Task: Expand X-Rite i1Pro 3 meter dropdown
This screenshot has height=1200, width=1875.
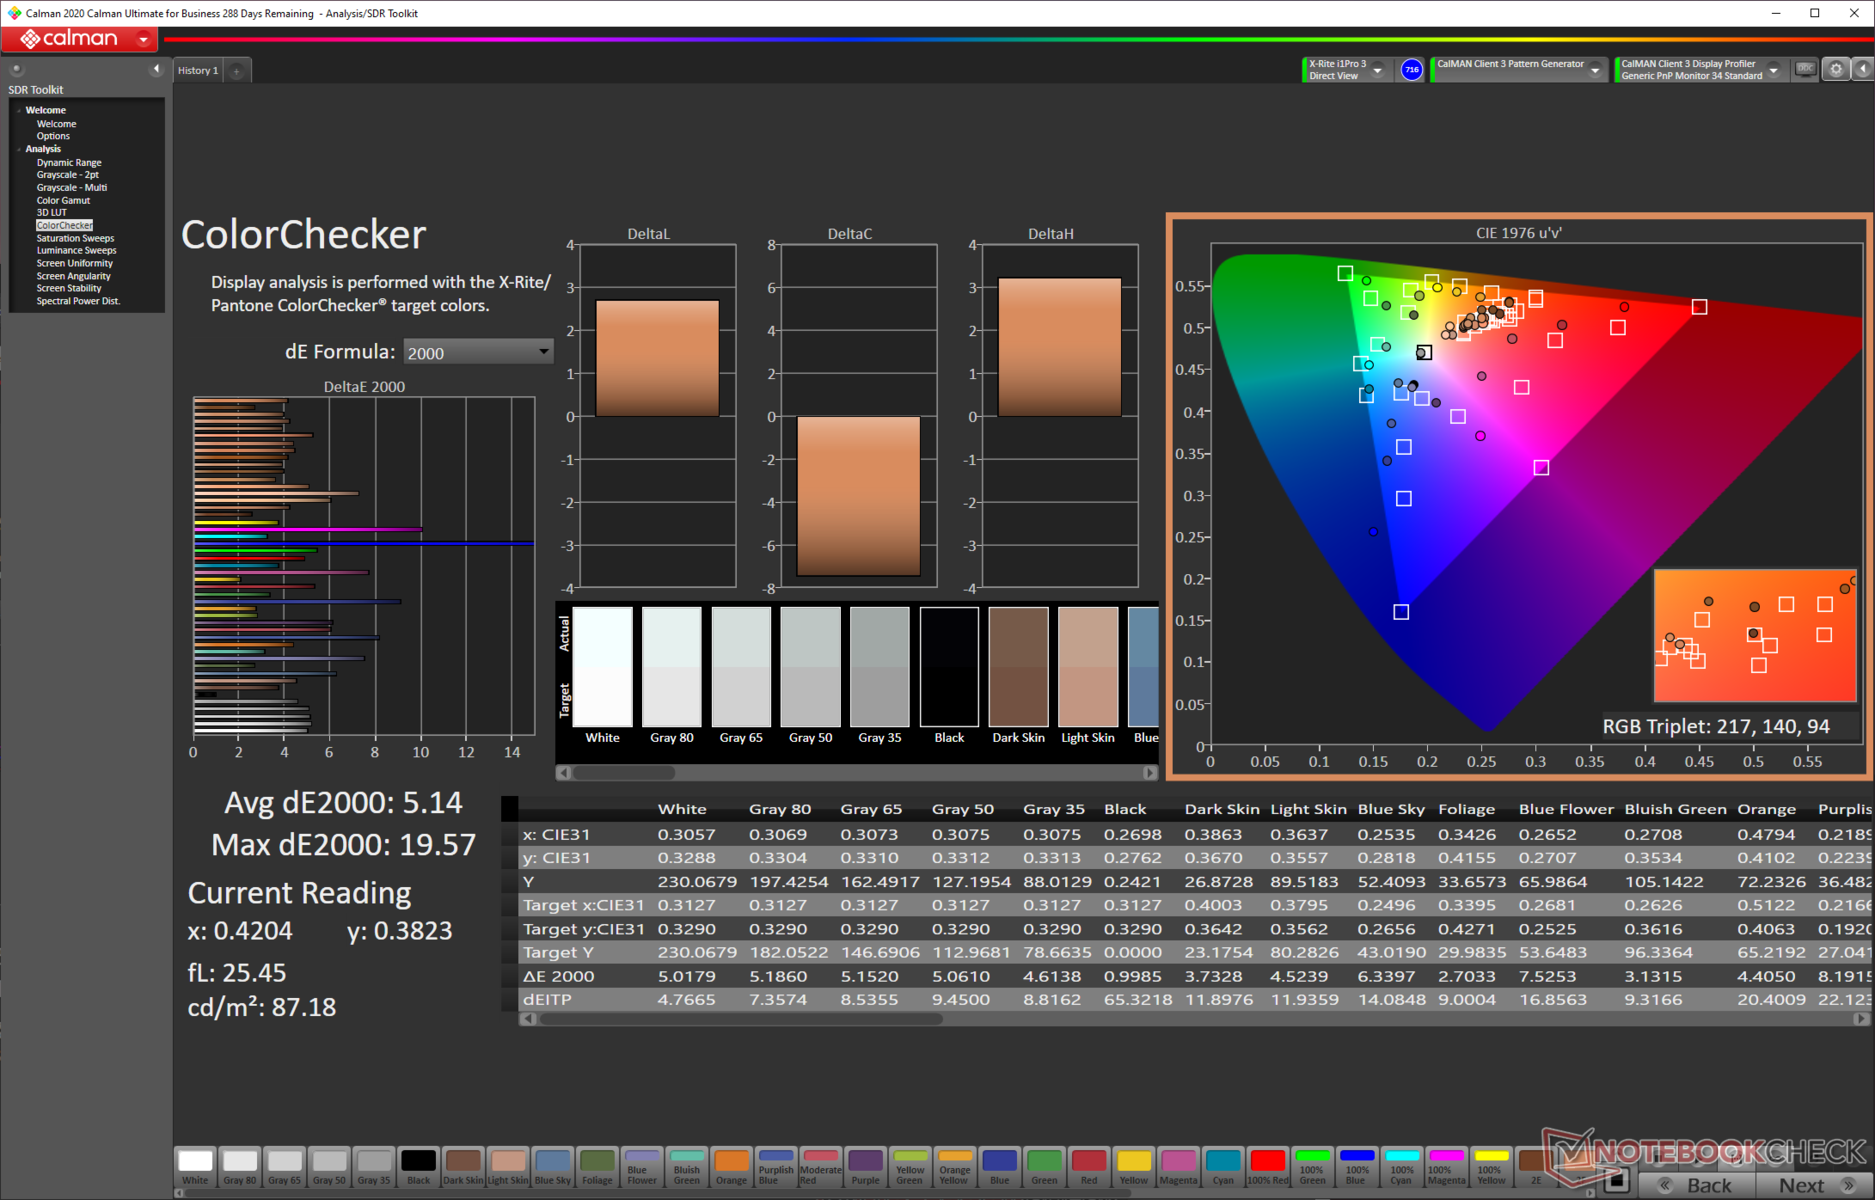Action: pos(1378,70)
